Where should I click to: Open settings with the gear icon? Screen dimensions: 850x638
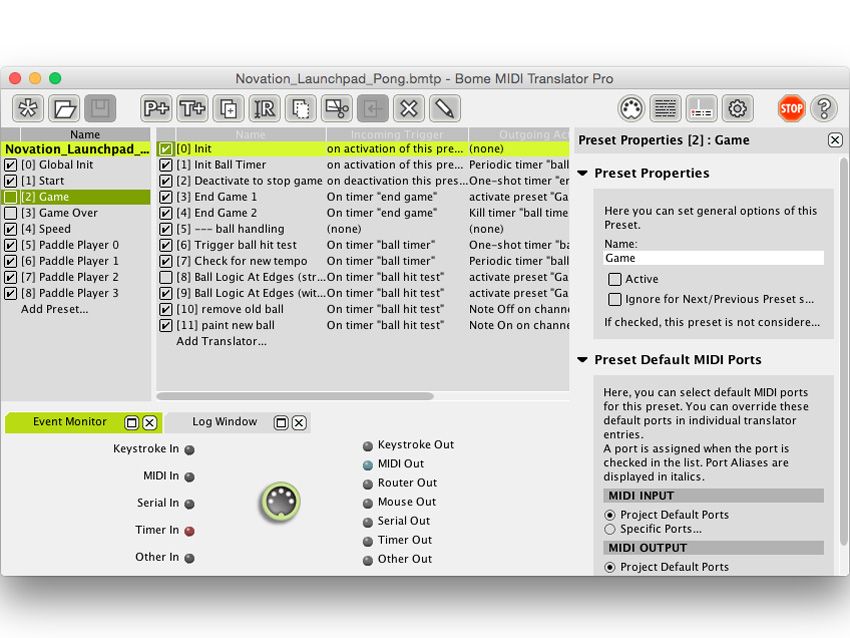click(x=735, y=107)
